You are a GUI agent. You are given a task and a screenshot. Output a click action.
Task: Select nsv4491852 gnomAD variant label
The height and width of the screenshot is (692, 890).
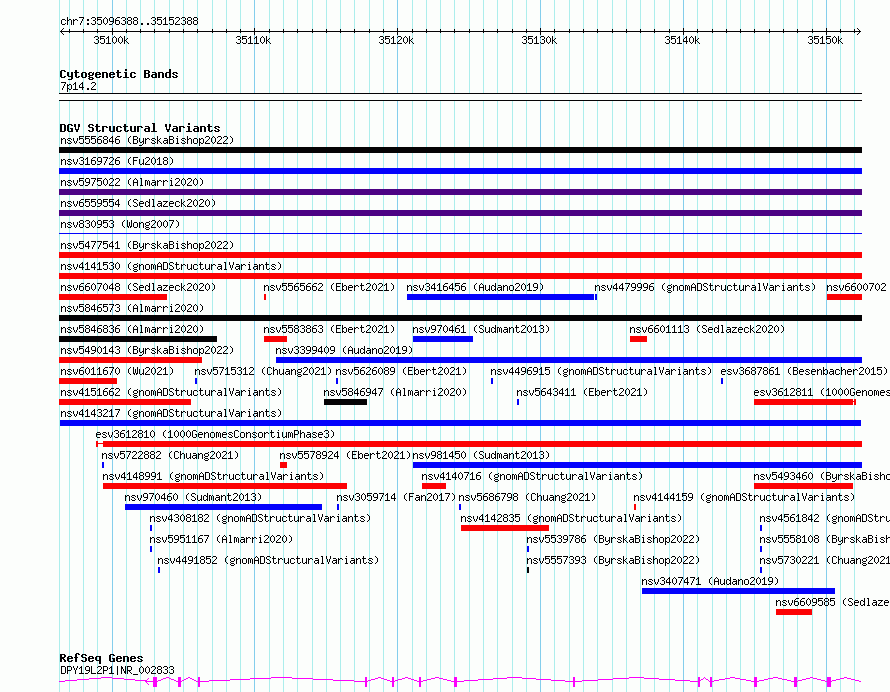268,560
